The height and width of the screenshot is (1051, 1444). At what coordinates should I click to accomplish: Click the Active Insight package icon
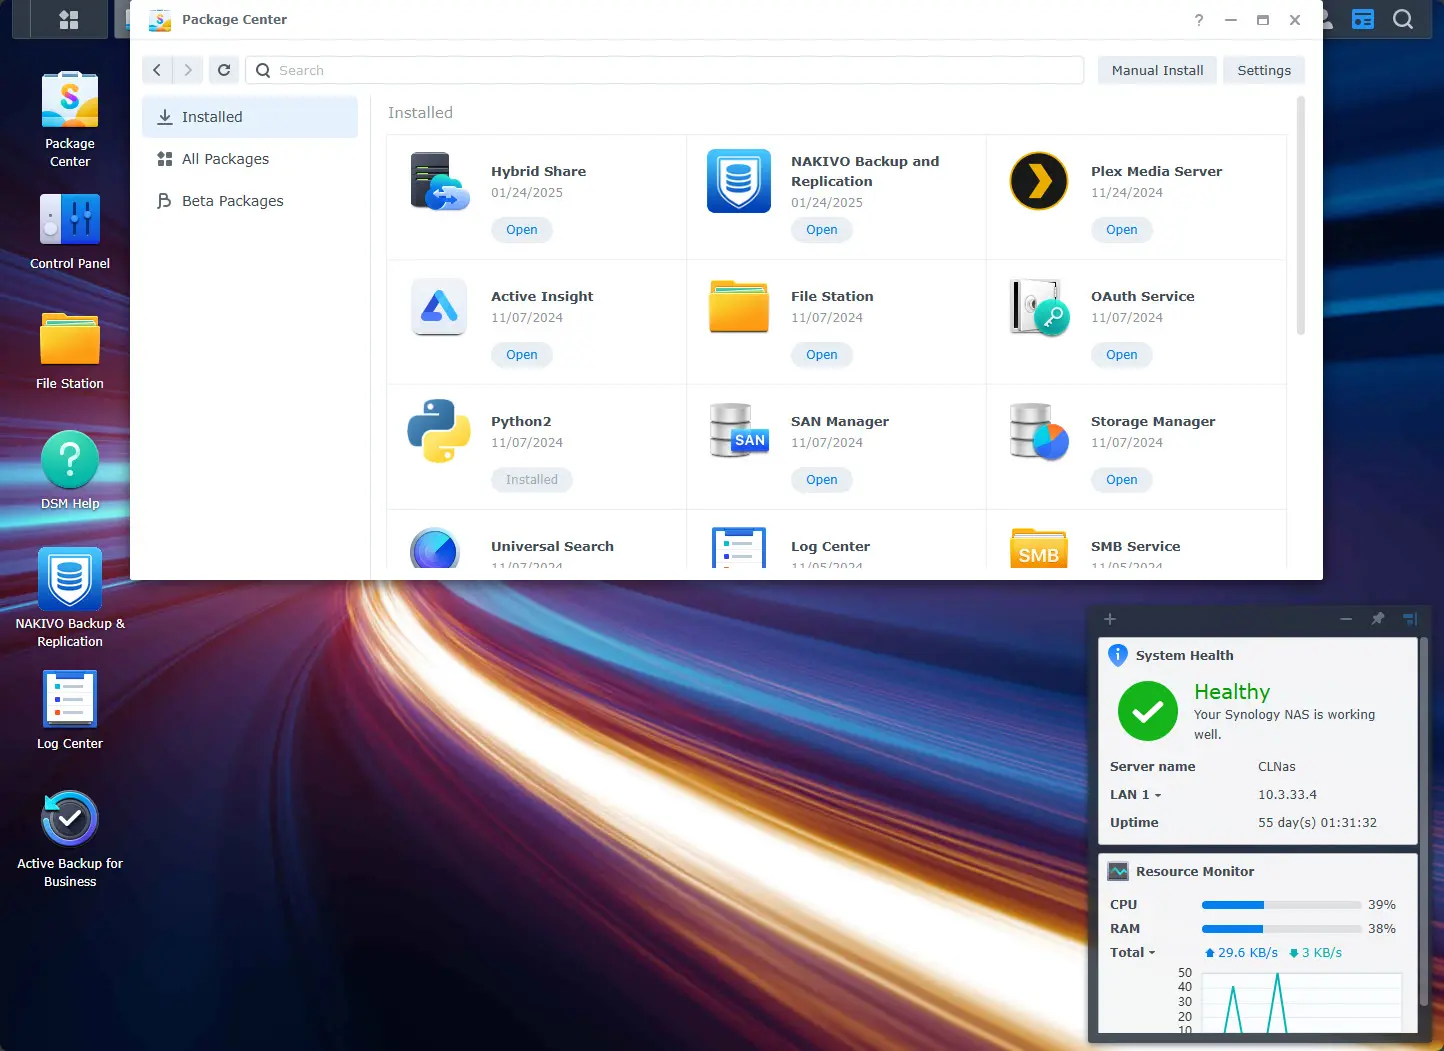(x=439, y=306)
